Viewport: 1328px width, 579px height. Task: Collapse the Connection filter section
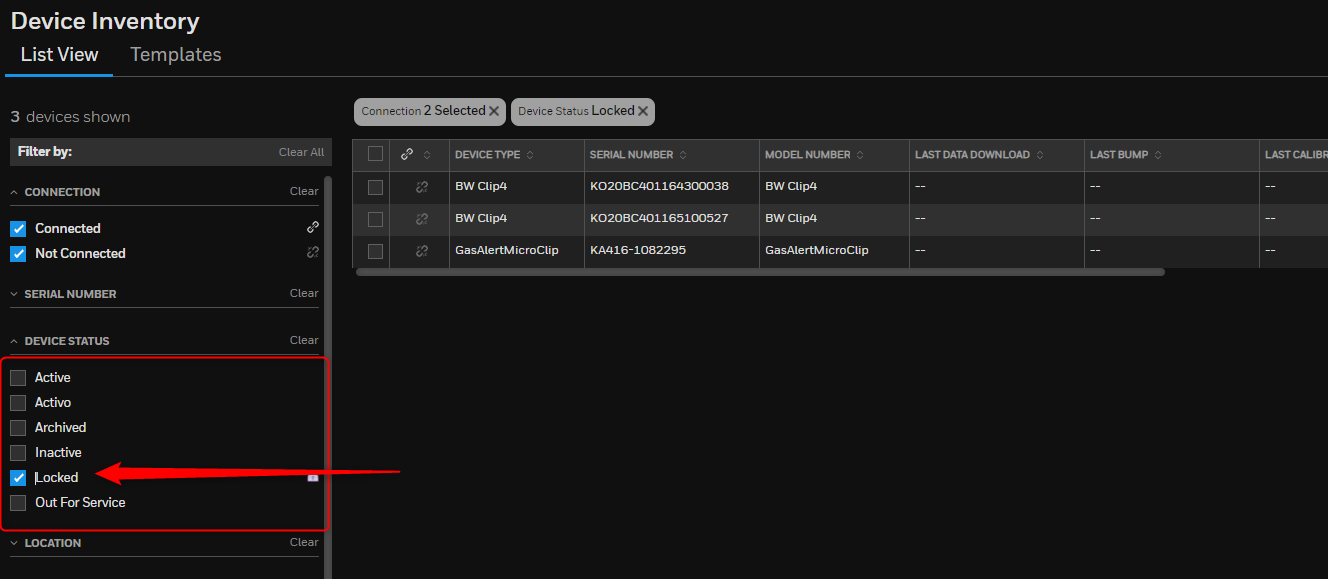(x=15, y=192)
